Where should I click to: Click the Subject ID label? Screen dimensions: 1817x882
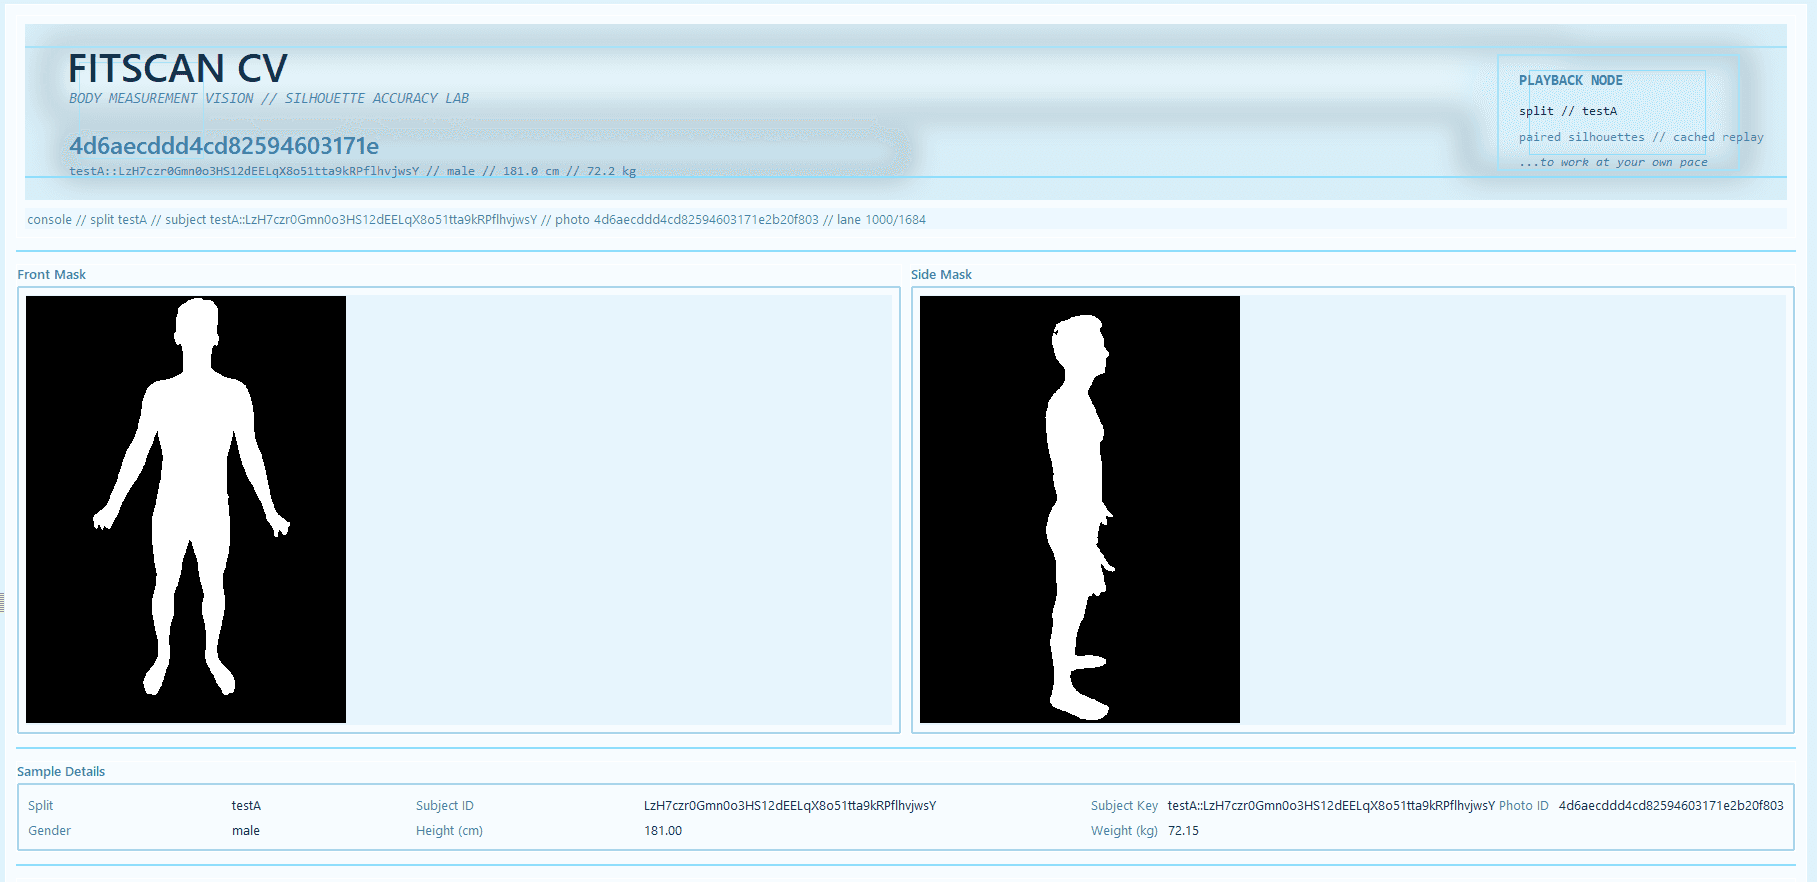[x=445, y=805]
